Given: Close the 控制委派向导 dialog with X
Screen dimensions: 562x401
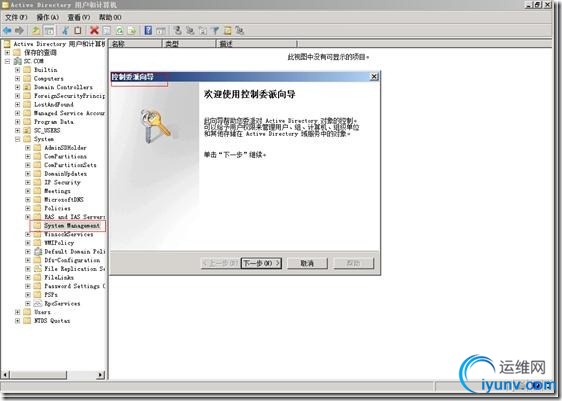Looking at the screenshot, I should [x=374, y=76].
